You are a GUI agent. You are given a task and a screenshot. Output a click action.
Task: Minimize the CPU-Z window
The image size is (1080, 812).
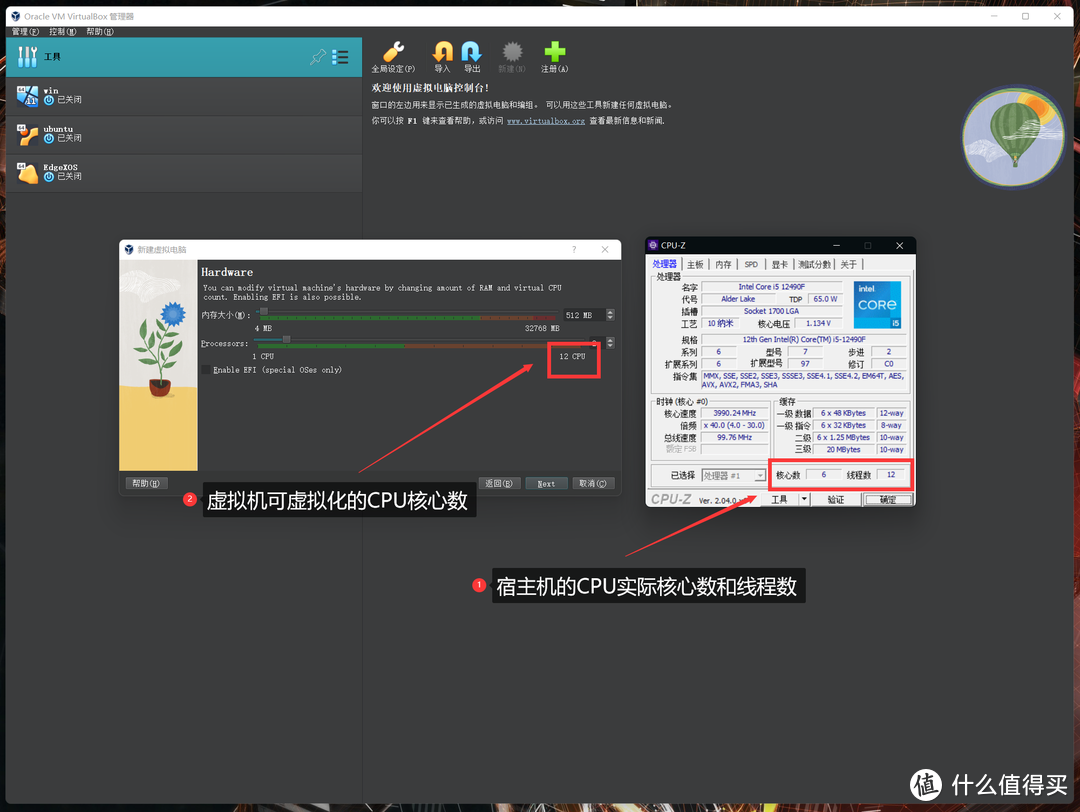(x=836, y=245)
